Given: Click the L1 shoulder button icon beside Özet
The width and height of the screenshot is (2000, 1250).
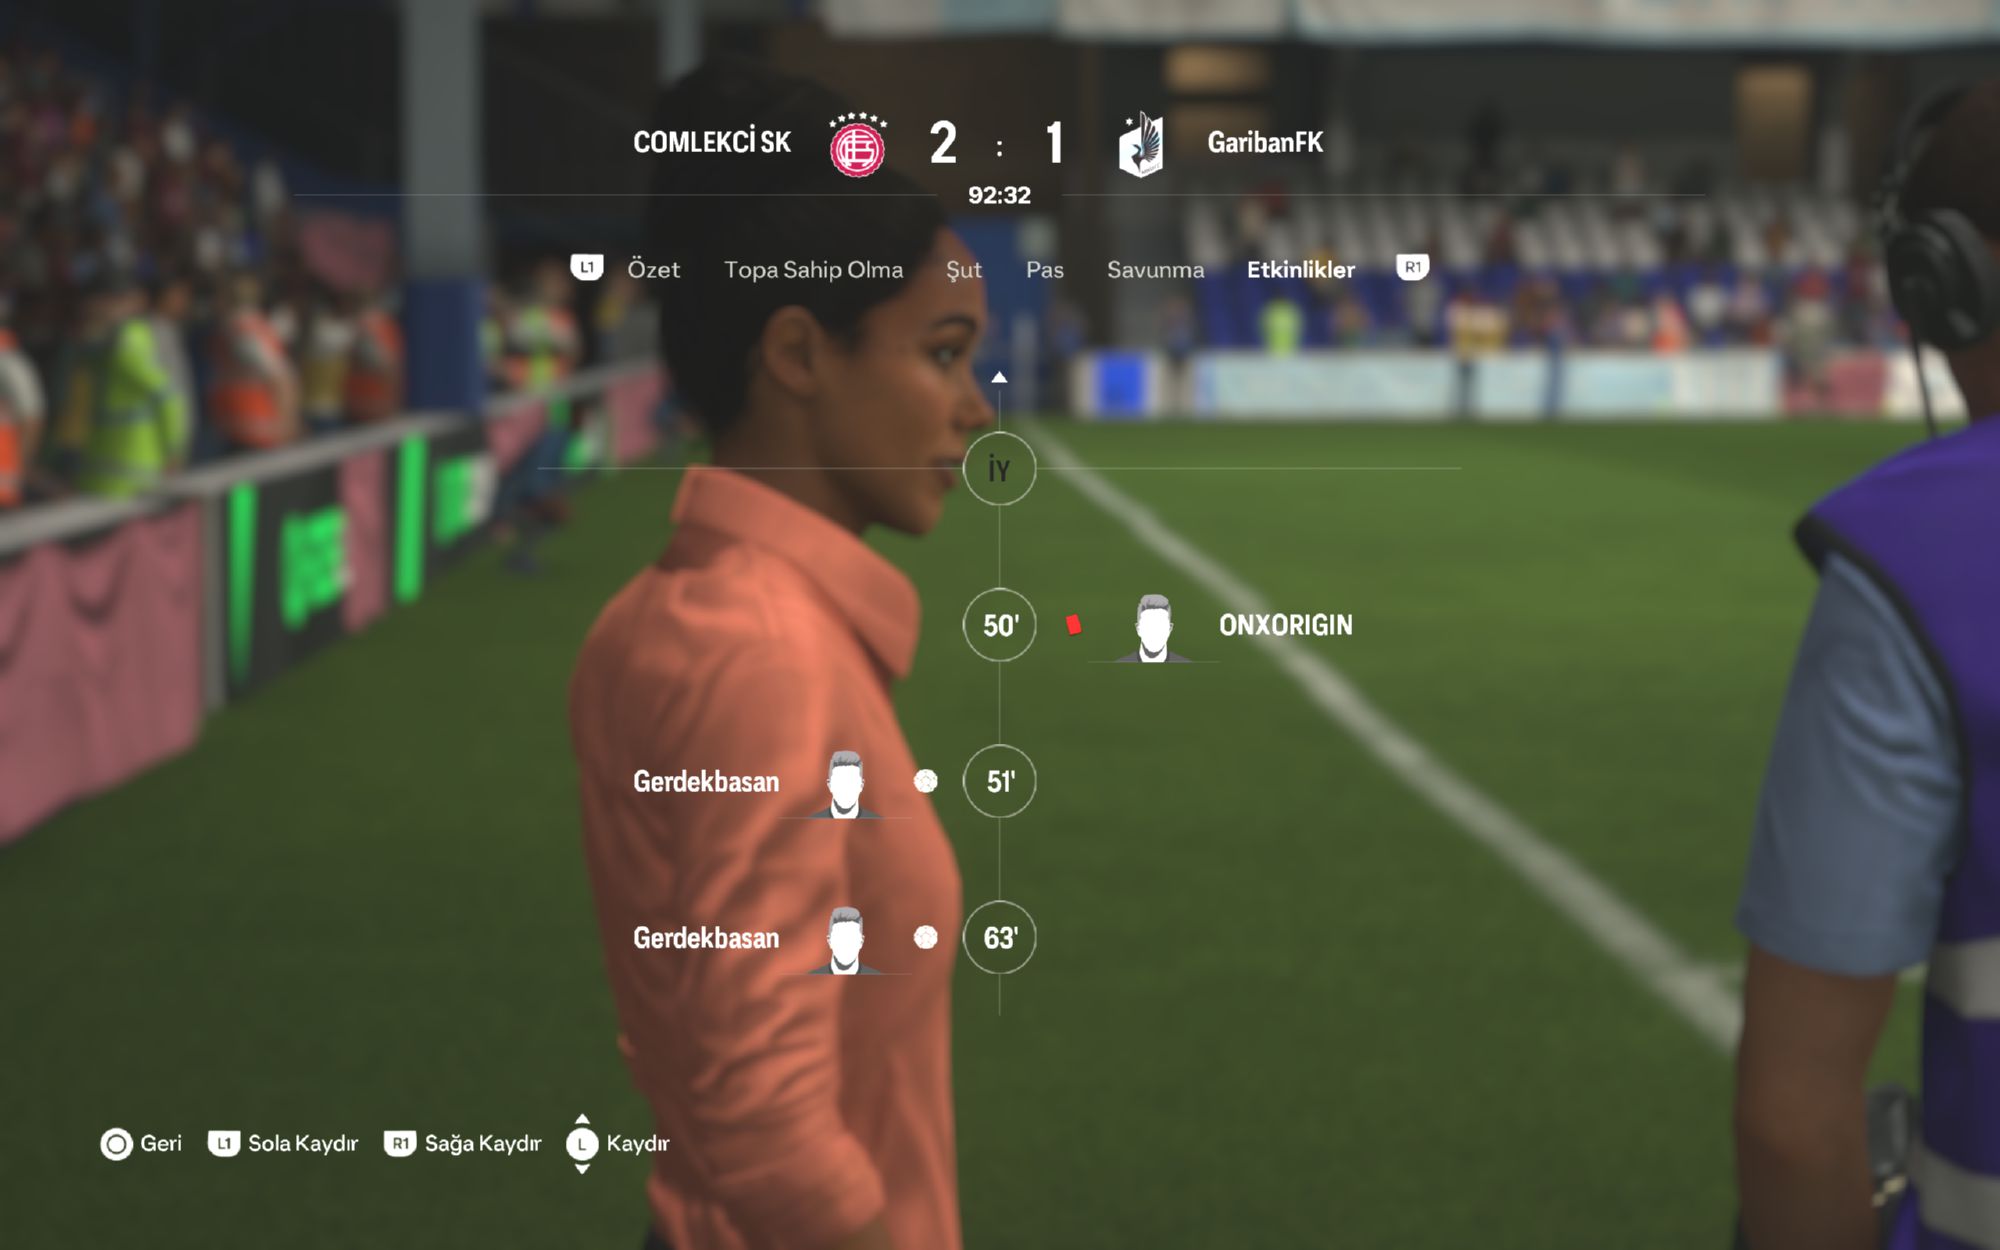Looking at the screenshot, I should pos(587,267).
